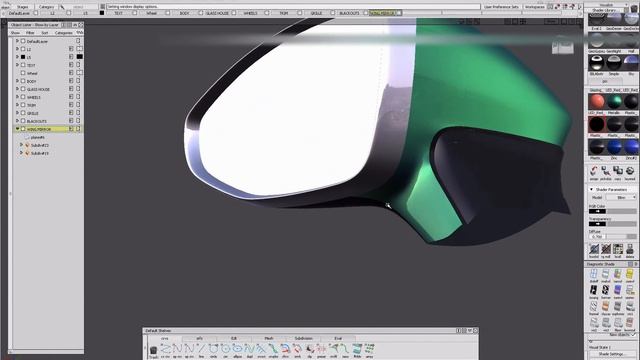Click the Stages button in top bar
This screenshot has width=640, height=360.
tap(23, 7)
